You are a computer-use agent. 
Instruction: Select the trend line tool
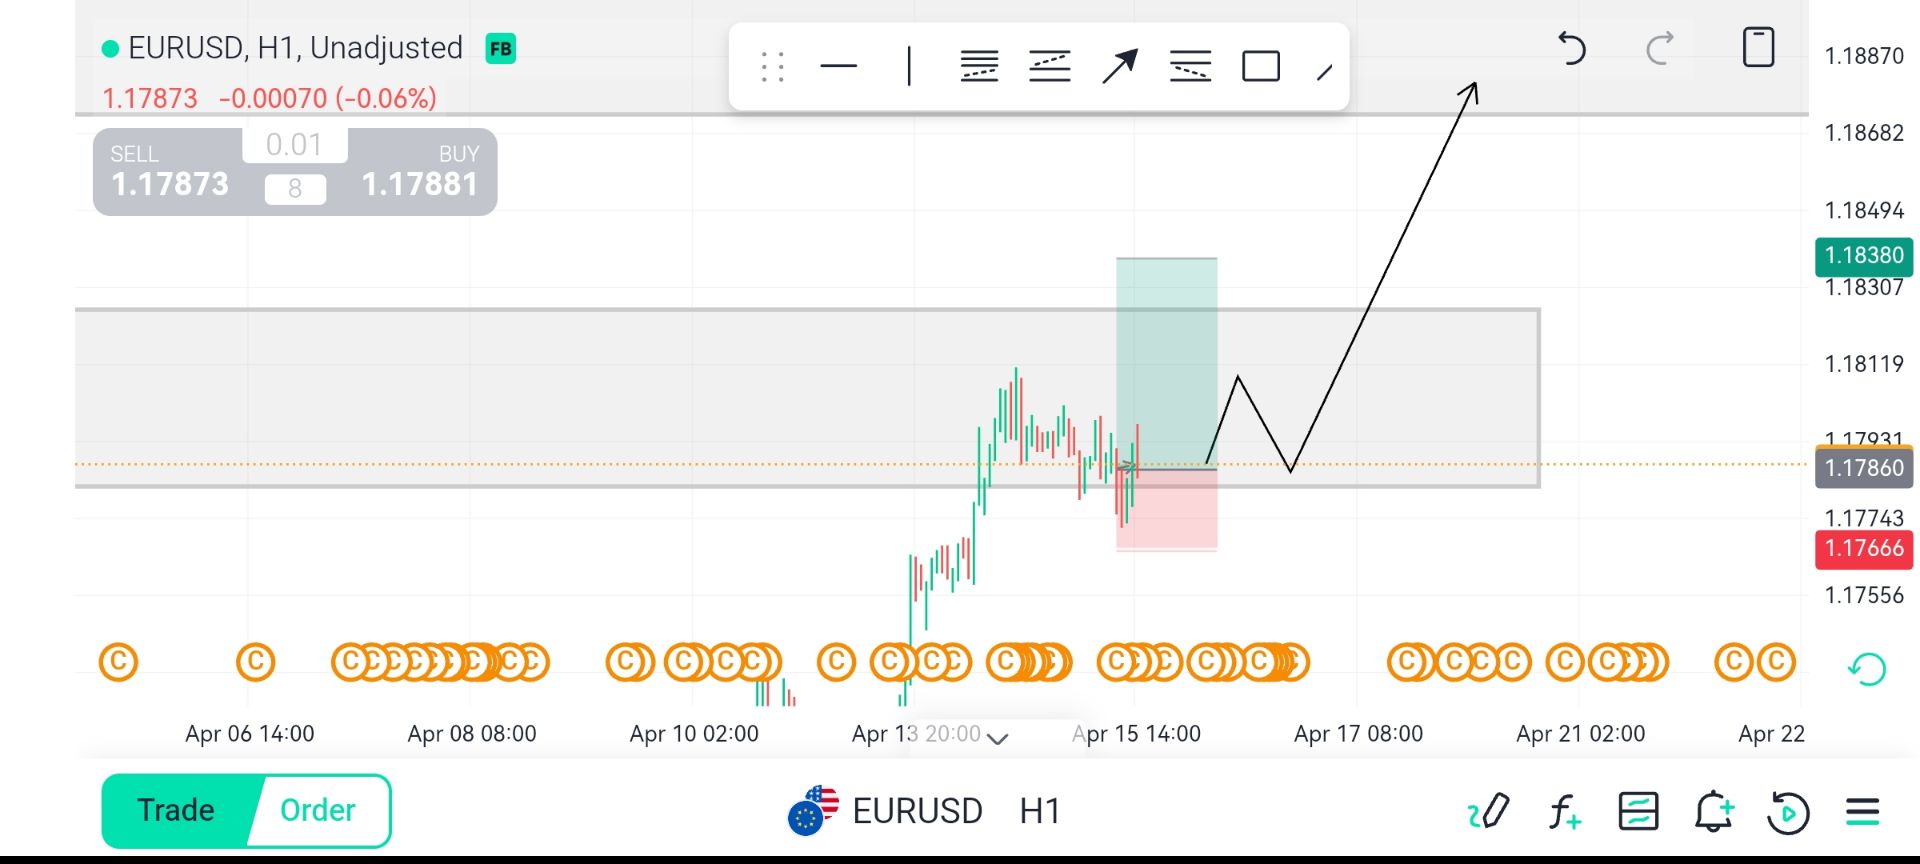coord(1325,72)
